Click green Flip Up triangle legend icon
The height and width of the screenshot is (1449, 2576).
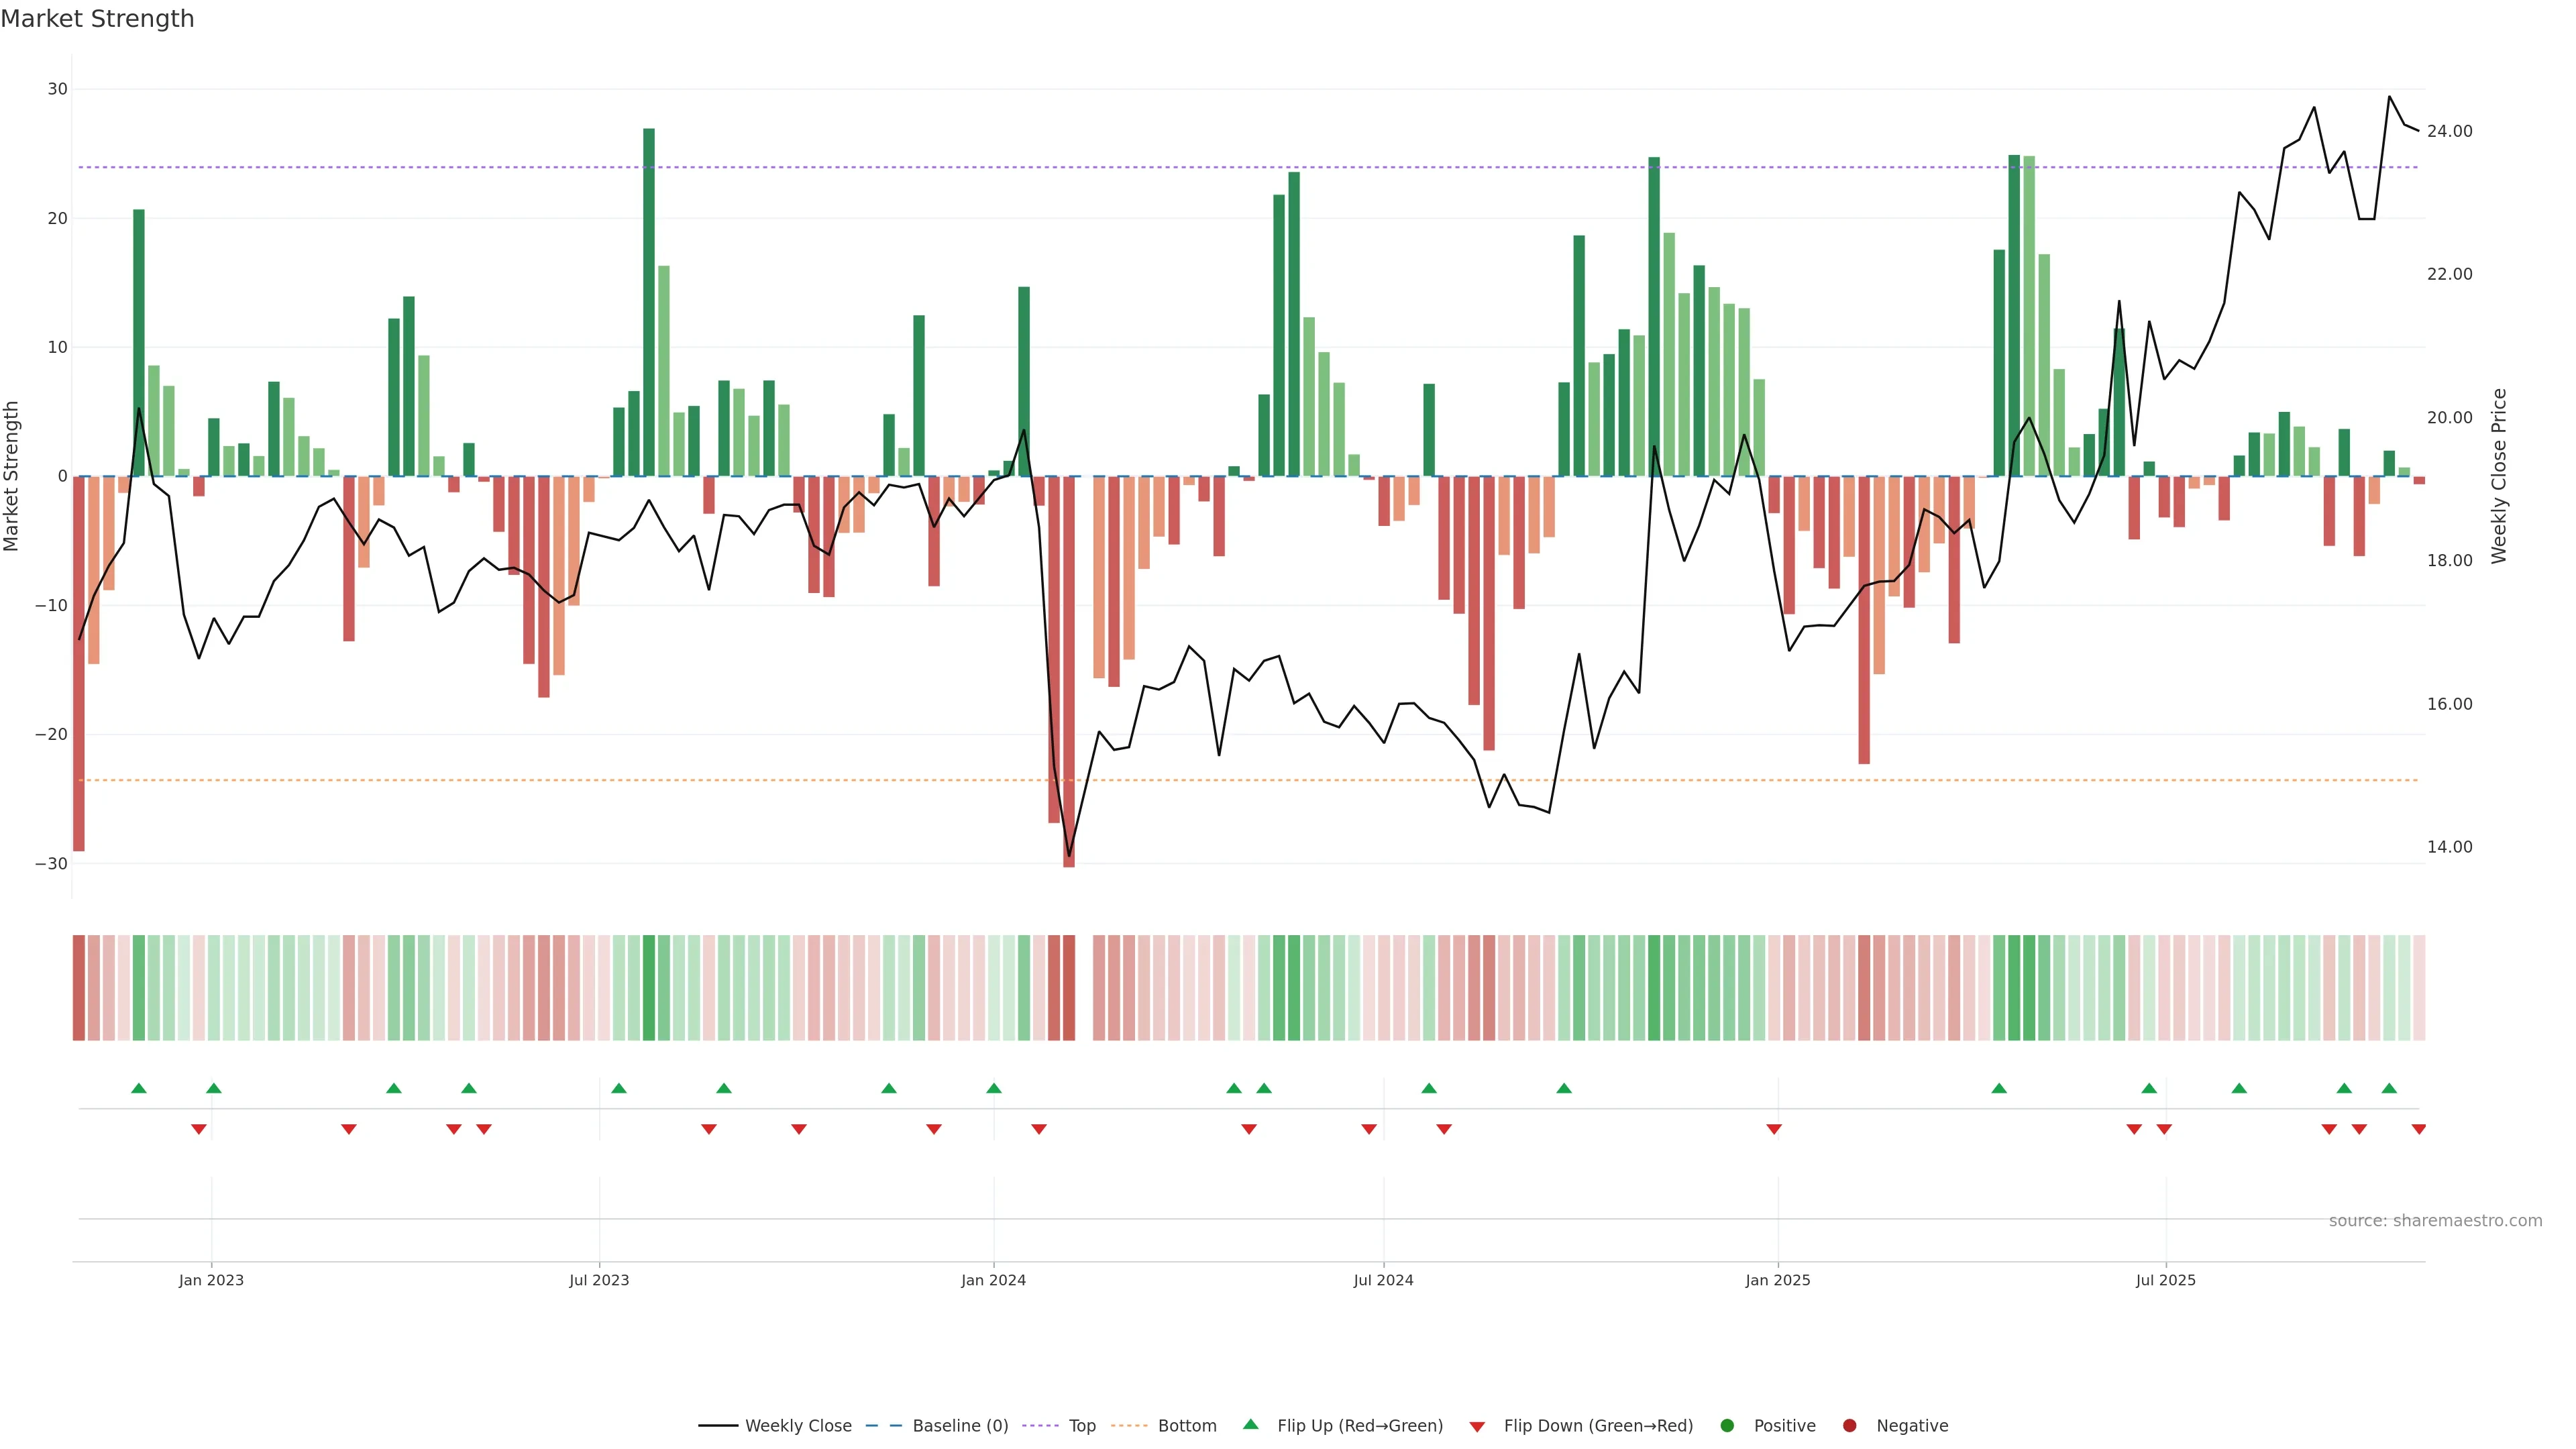click(1250, 1424)
